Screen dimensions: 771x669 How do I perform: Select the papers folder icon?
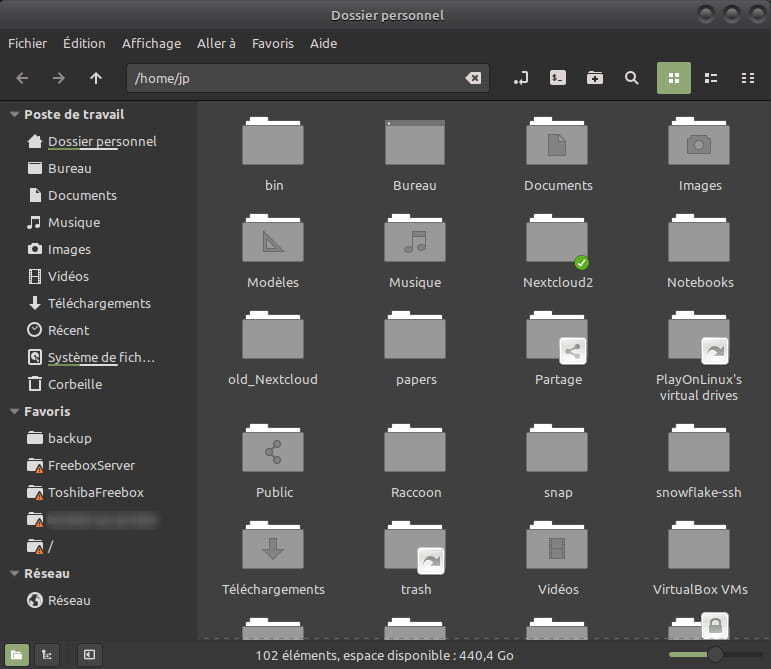coord(415,335)
